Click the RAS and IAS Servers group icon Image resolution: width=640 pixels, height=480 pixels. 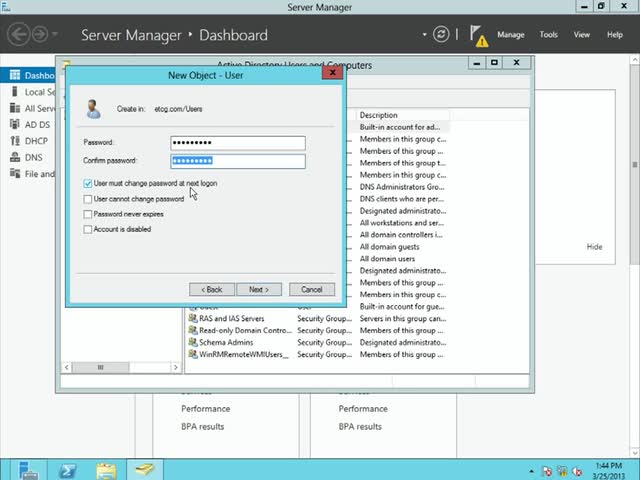[193, 318]
